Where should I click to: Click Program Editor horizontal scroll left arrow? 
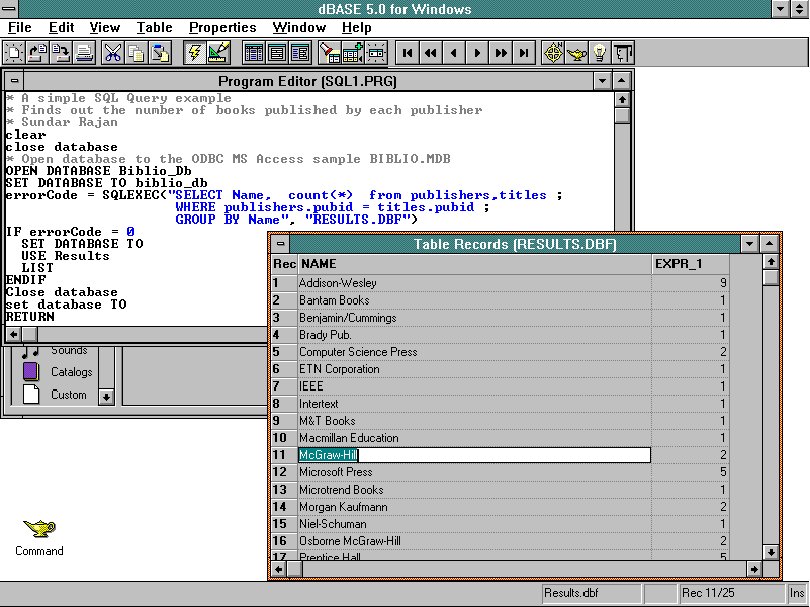[x=13, y=334]
